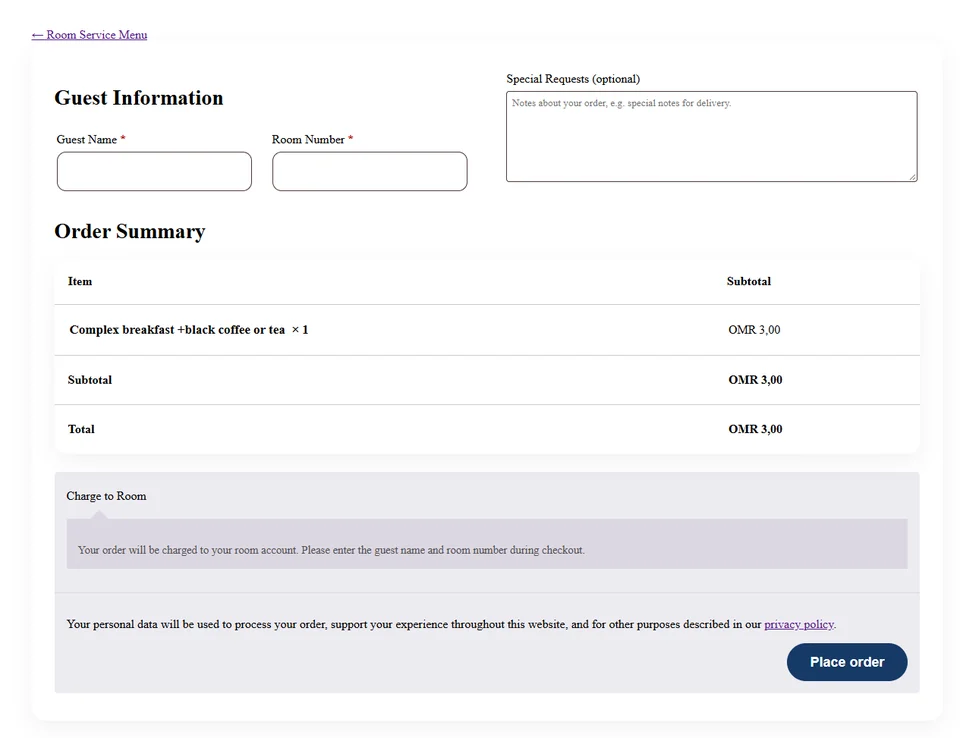The height and width of the screenshot is (738, 960).
Task: Click the Total row label
Action: click(x=81, y=429)
